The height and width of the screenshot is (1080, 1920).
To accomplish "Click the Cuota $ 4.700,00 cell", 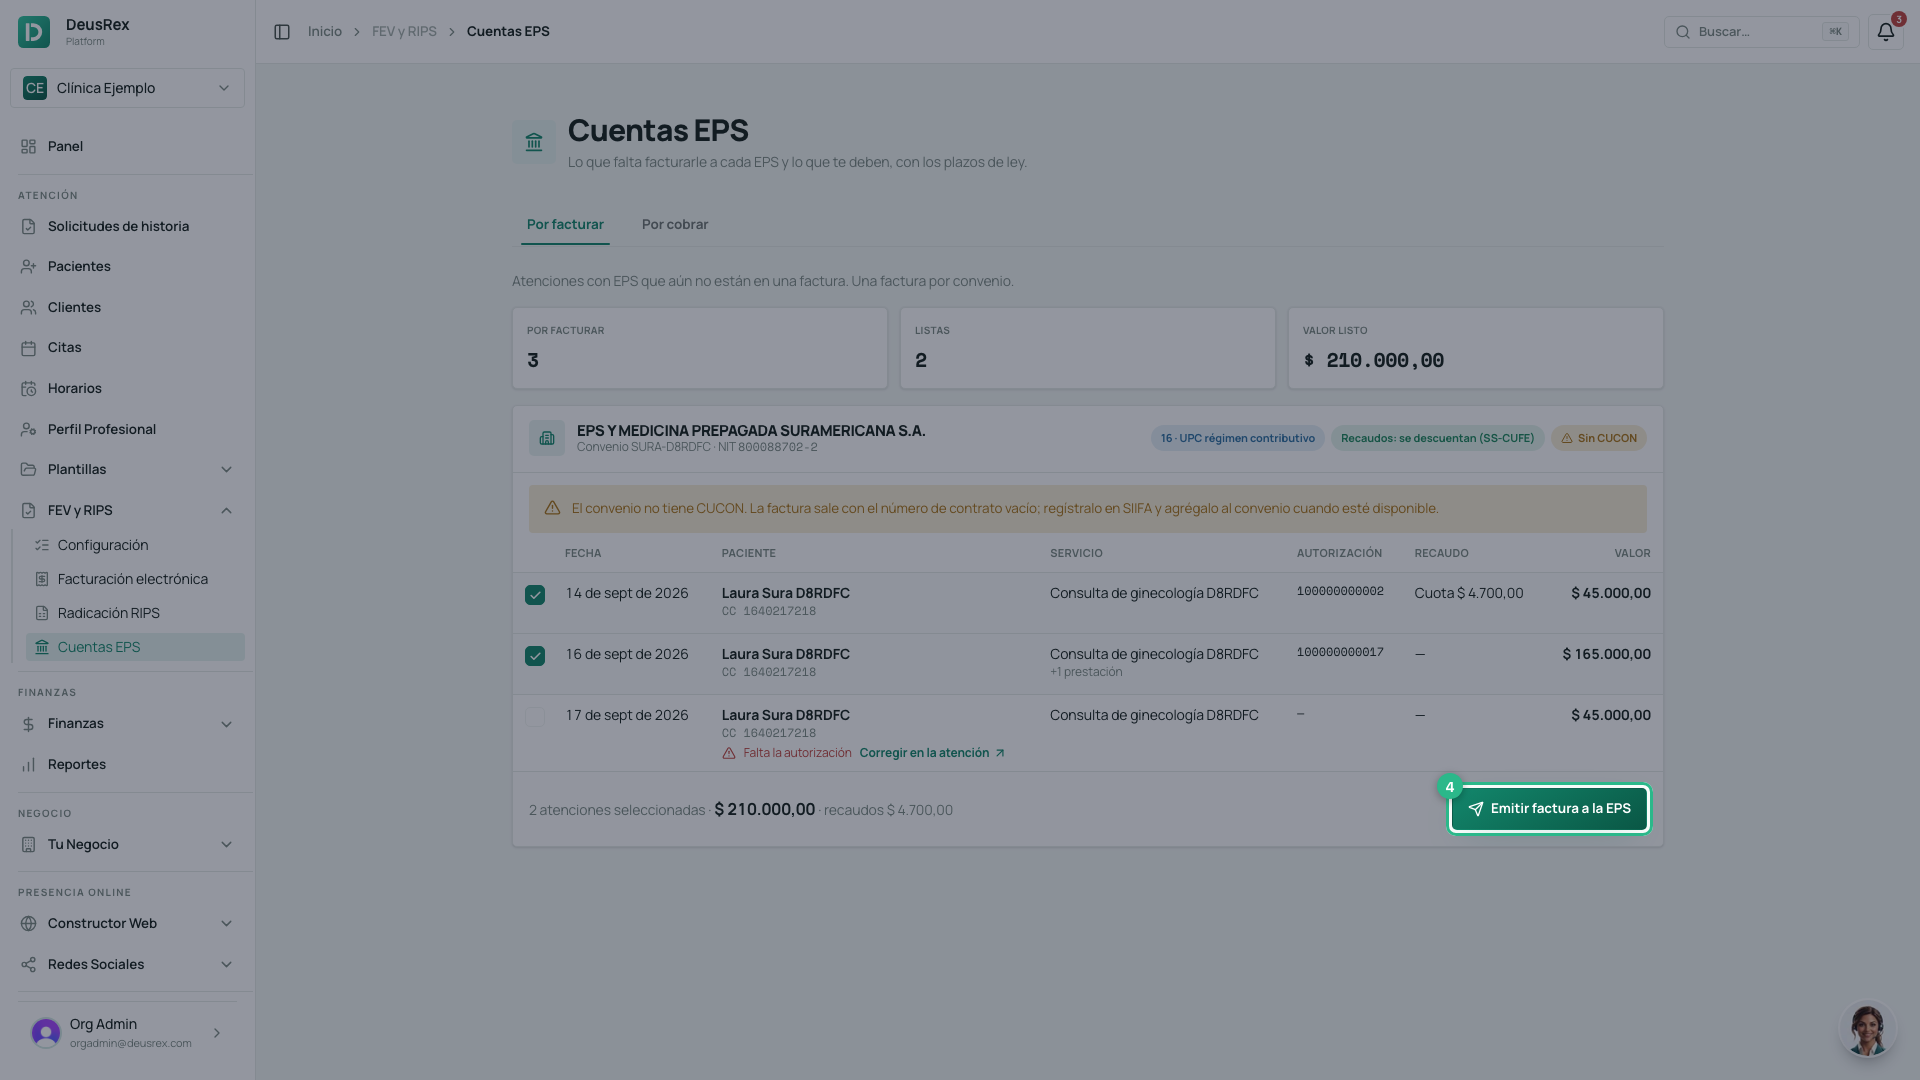I will [x=1469, y=593].
